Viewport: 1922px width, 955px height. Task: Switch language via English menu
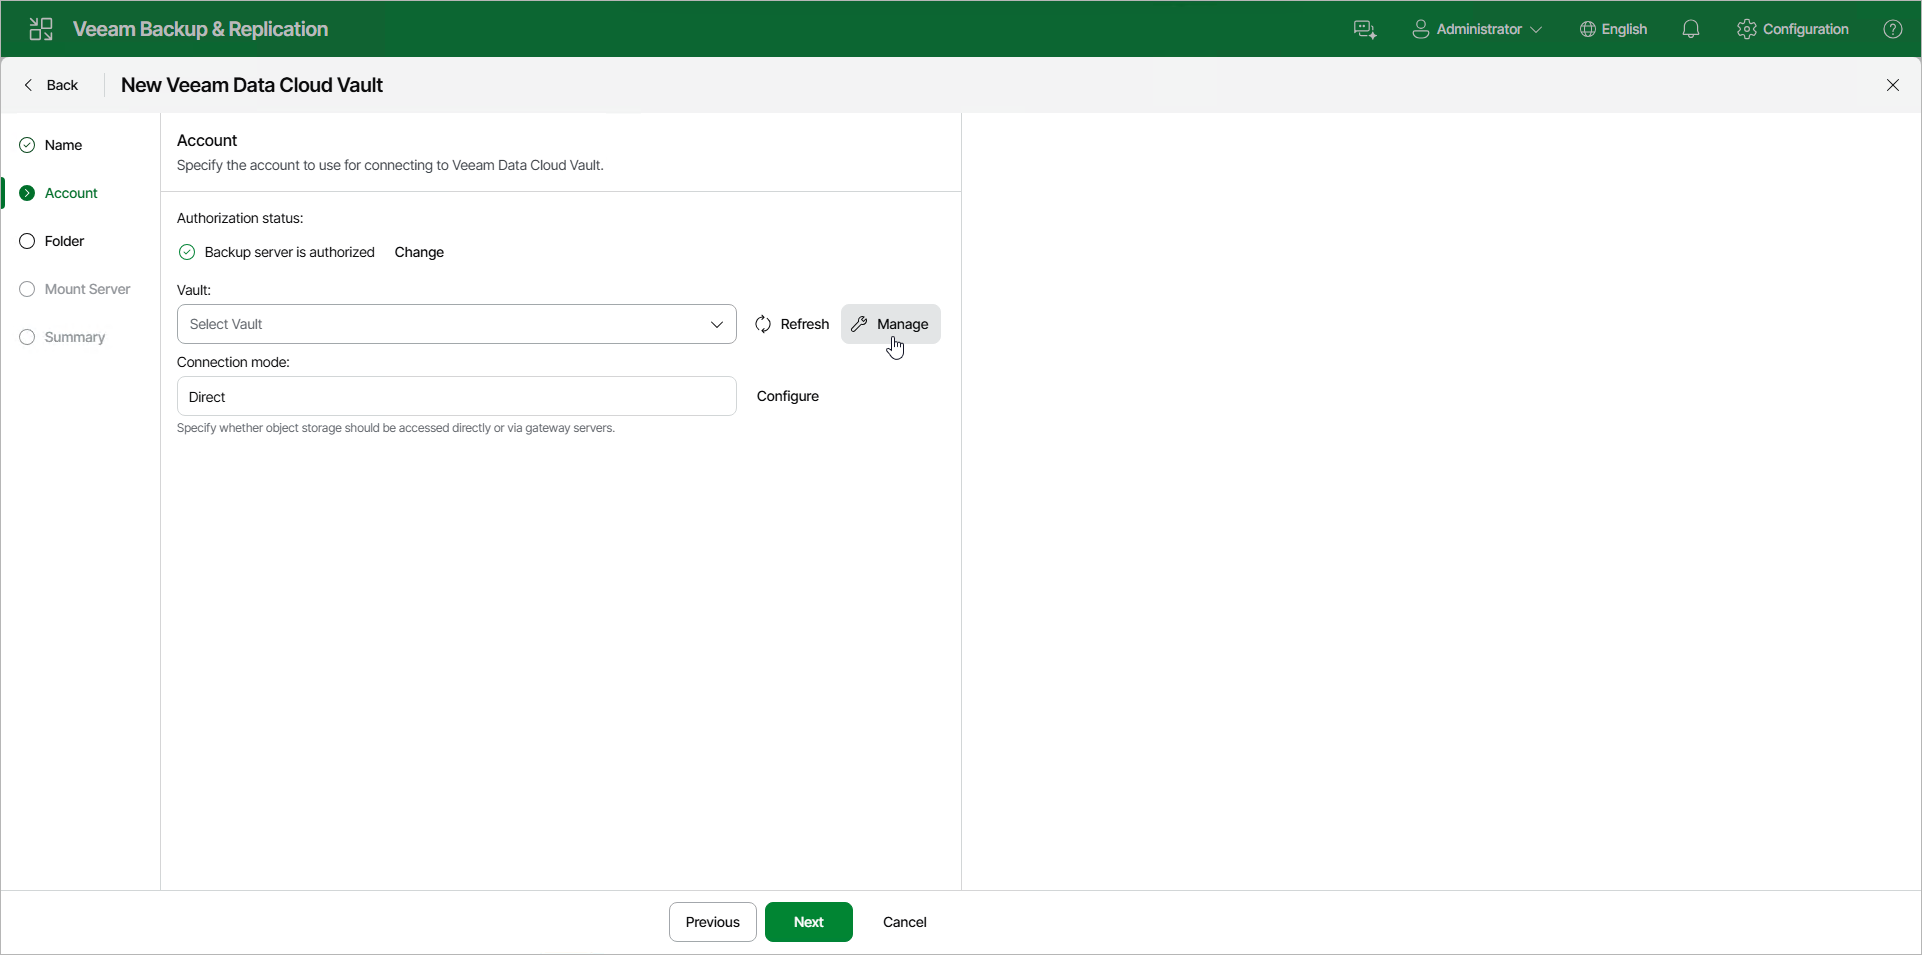tap(1613, 29)
